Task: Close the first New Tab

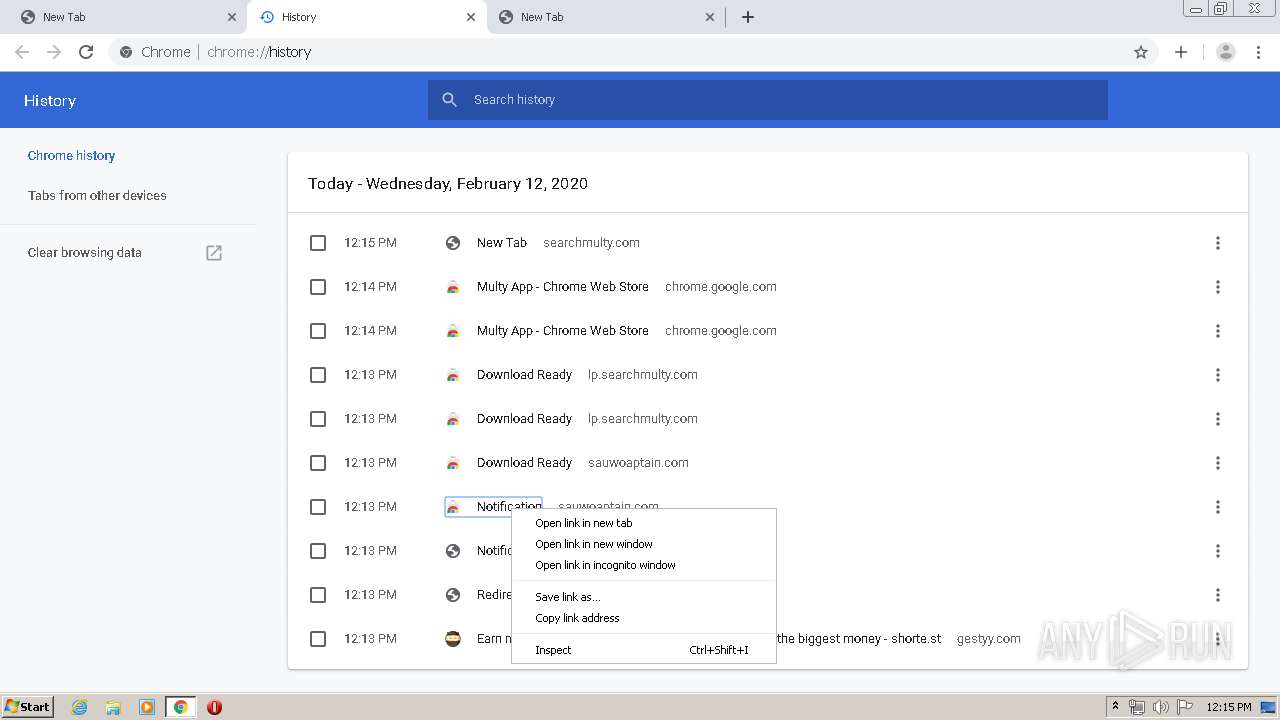Action: coord(232,17)
